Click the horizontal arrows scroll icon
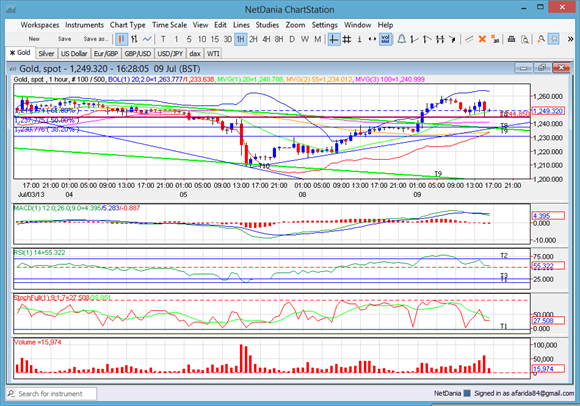580x406 pixels. (x=372, y=39)
